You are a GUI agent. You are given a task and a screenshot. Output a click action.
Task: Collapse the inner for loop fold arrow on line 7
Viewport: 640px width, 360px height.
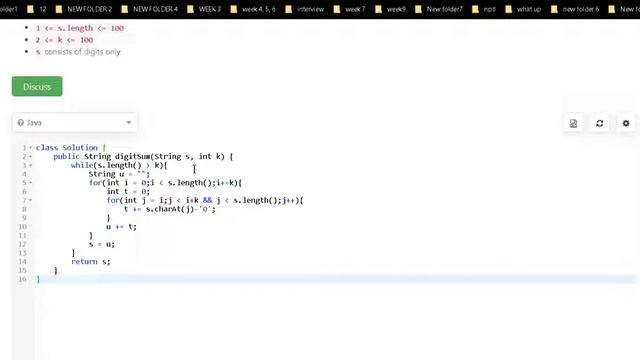(x=31, y=200)
